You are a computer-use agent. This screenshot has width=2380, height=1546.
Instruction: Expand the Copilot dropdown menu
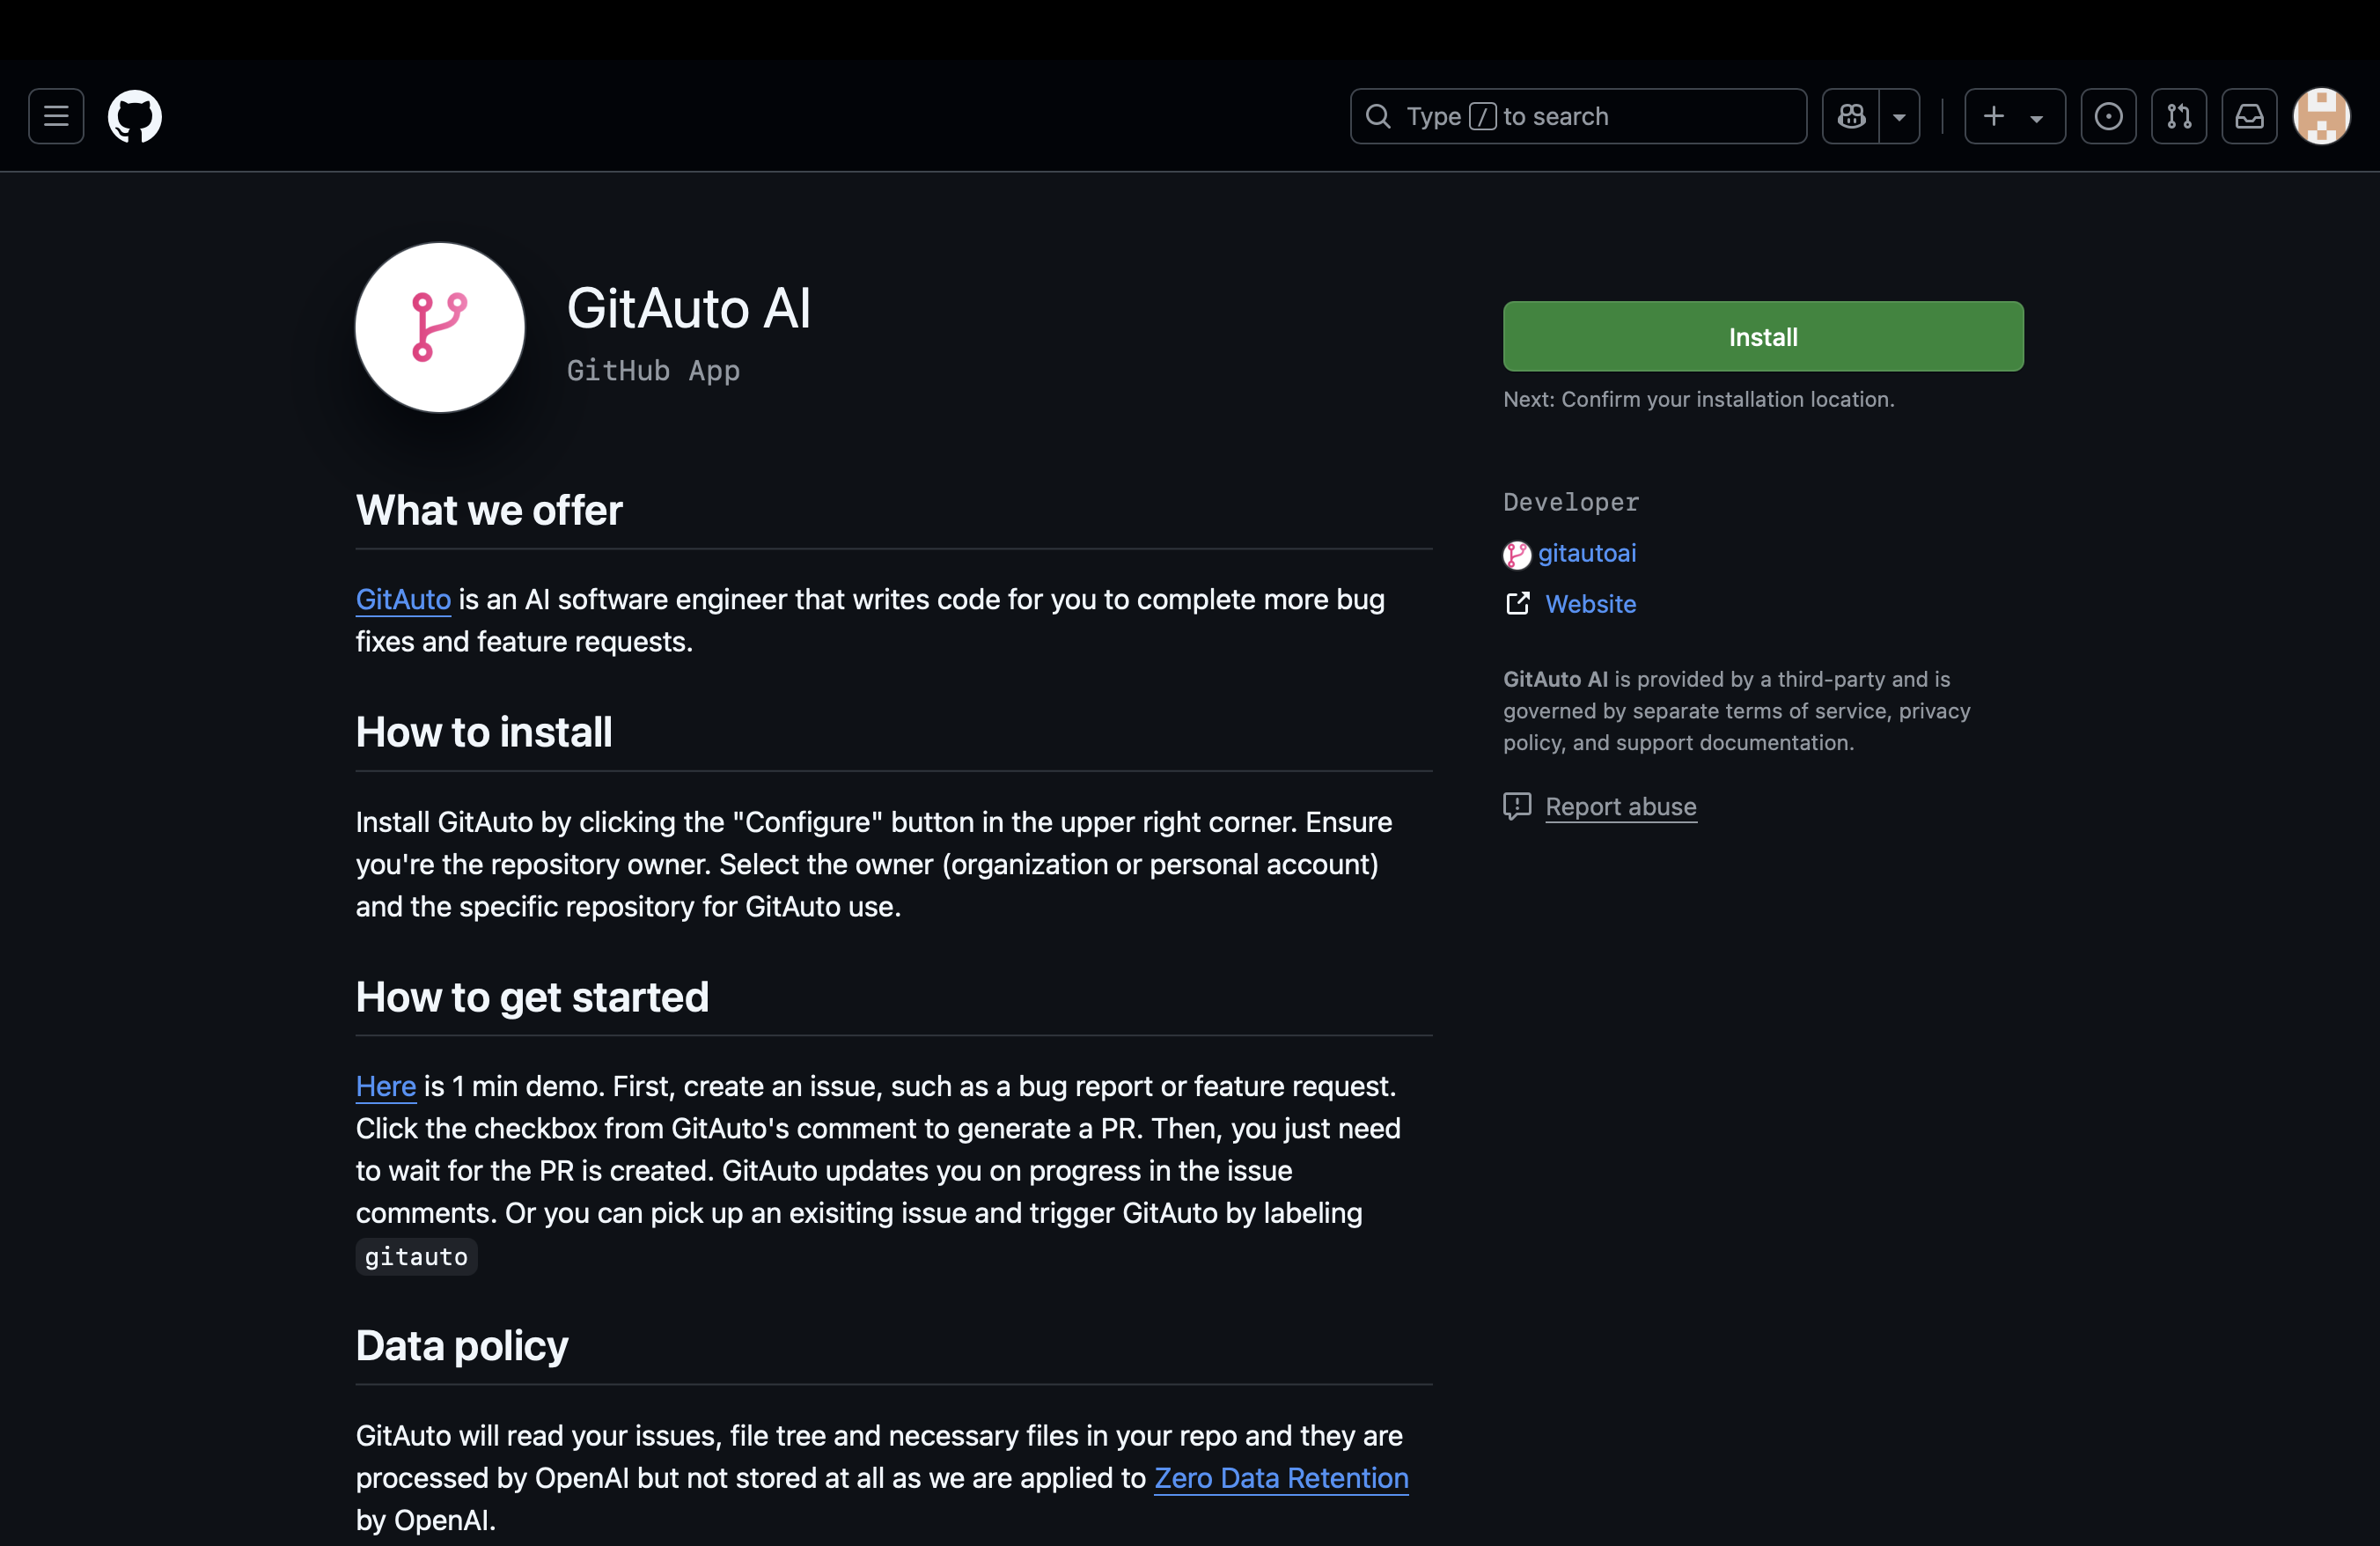(1899, 114)
